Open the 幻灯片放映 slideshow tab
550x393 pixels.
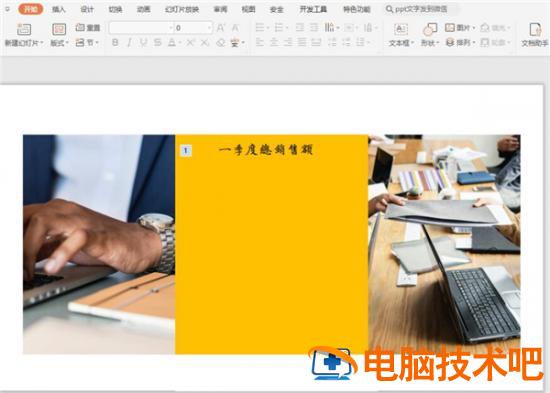(x=182, y=9)
